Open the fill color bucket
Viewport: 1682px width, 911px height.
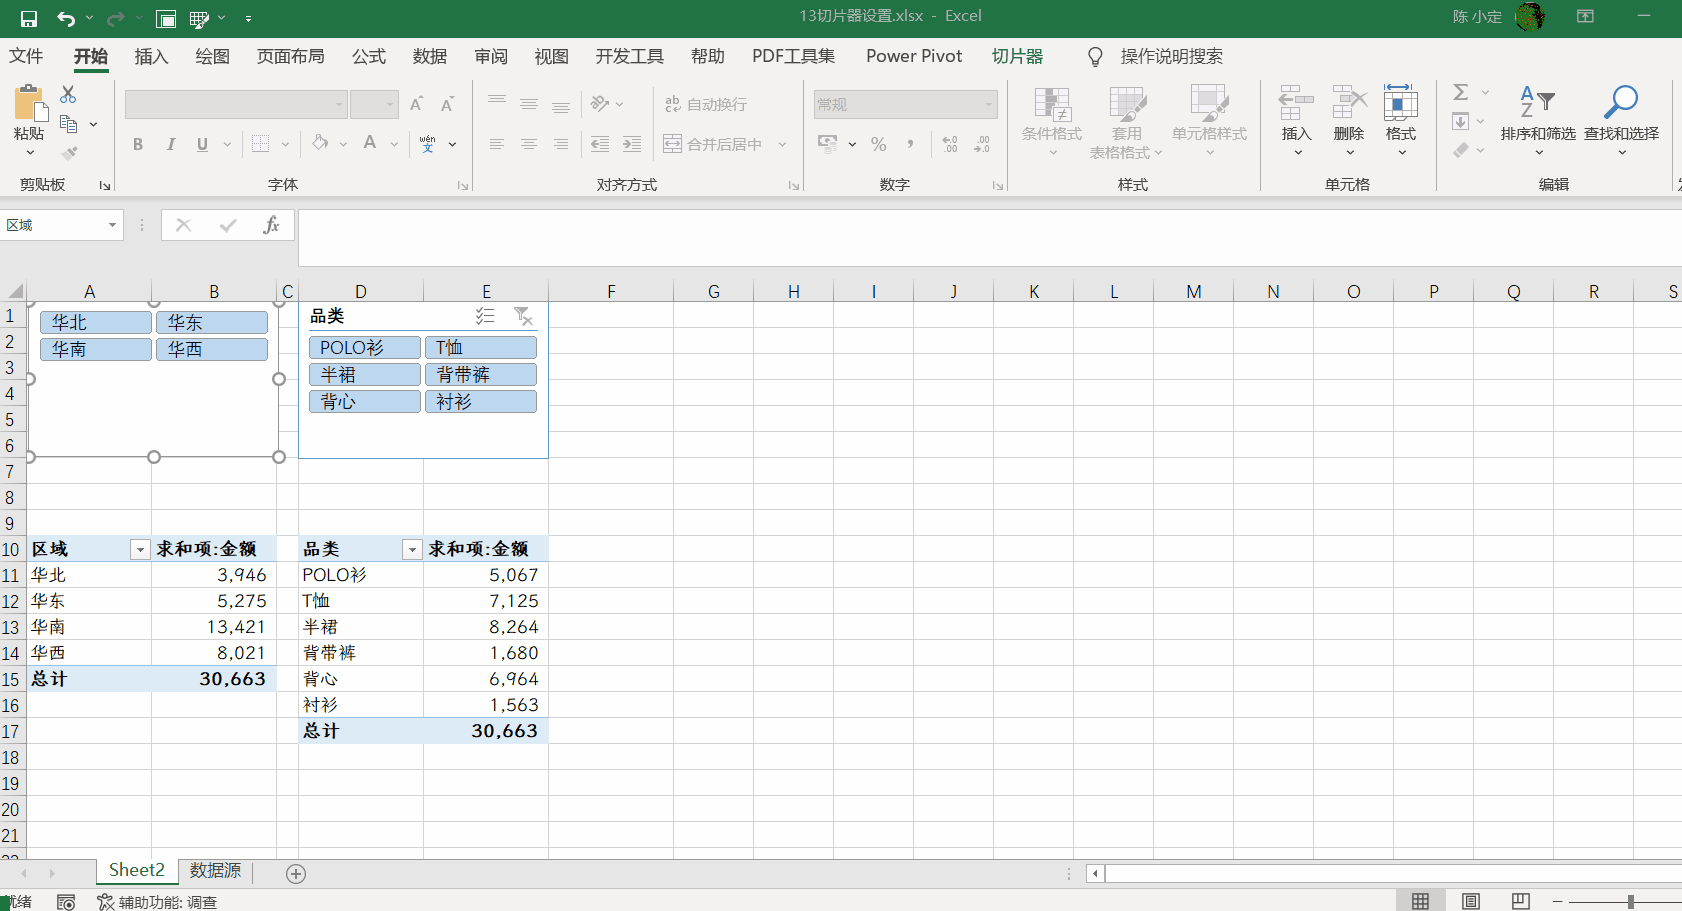pos(320,143)
